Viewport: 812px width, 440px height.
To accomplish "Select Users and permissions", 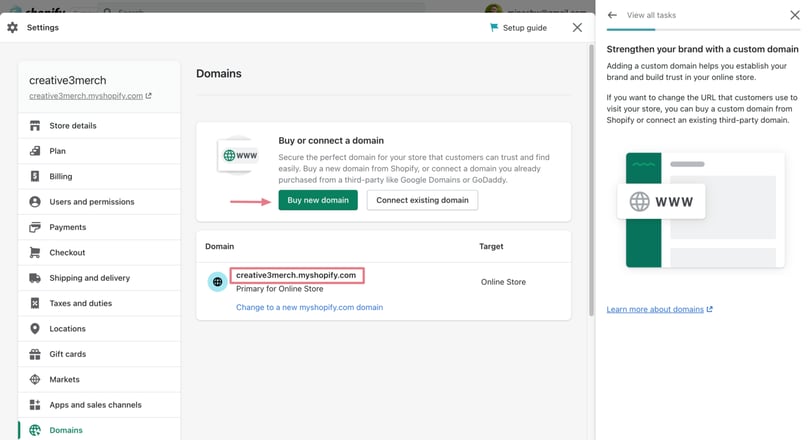I will [99, 202].
